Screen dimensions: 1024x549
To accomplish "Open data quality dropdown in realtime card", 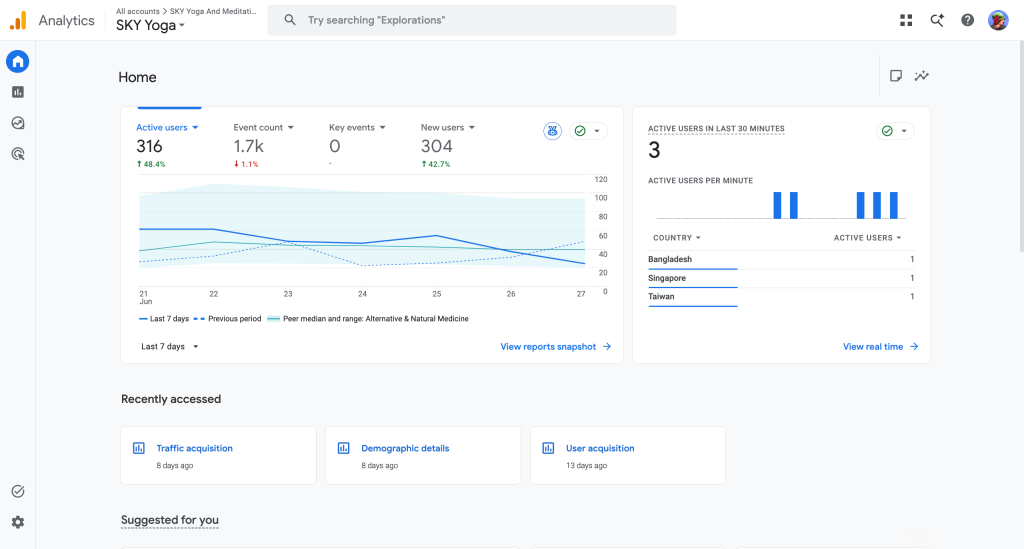I will tap(895, 131).
